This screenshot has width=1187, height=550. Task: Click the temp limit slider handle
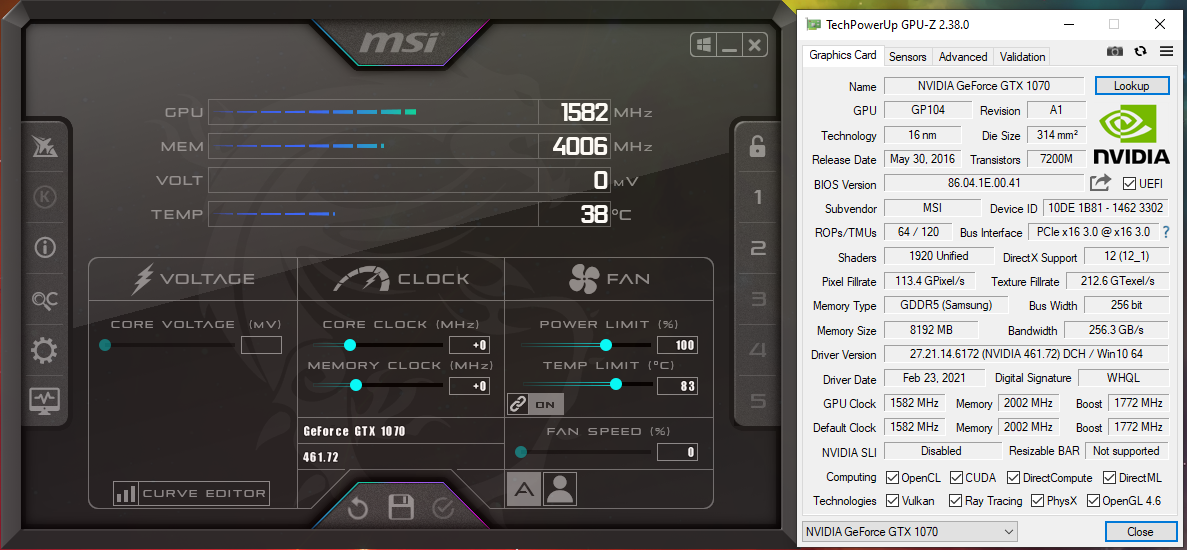(x=616, y=384)
